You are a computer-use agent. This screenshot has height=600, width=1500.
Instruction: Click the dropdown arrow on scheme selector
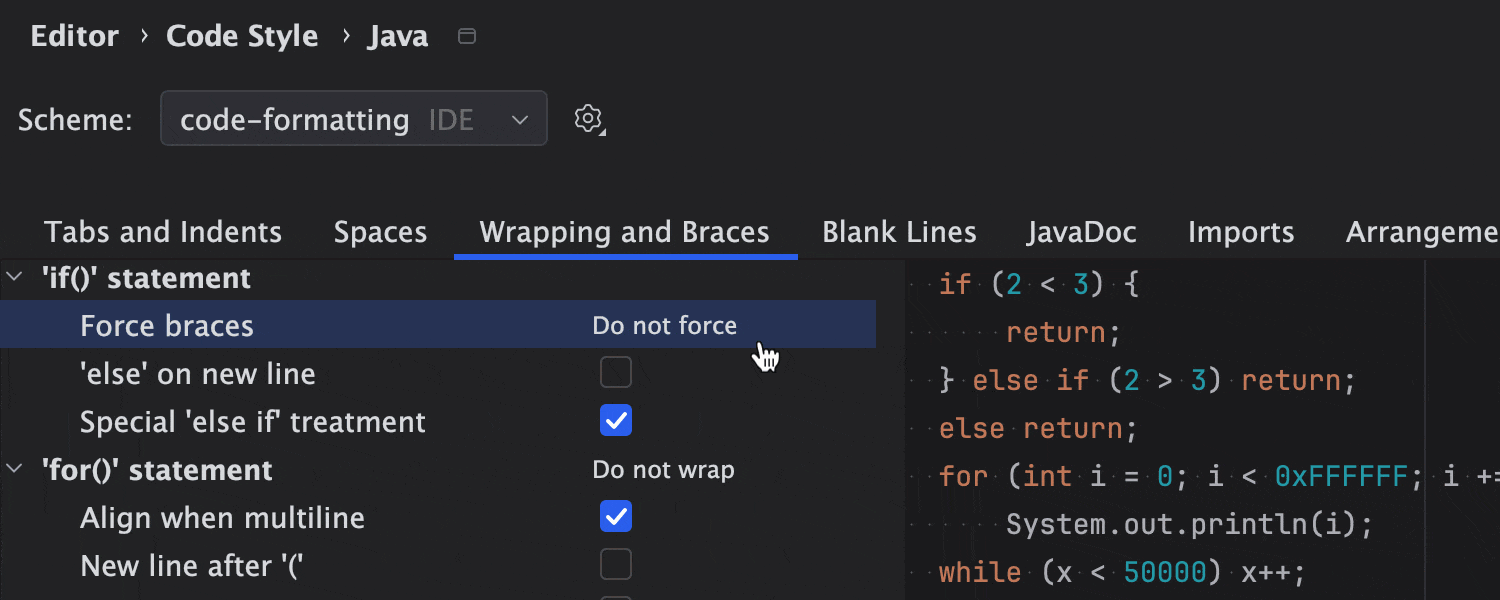pyautogui.click(x=520, y=118)
